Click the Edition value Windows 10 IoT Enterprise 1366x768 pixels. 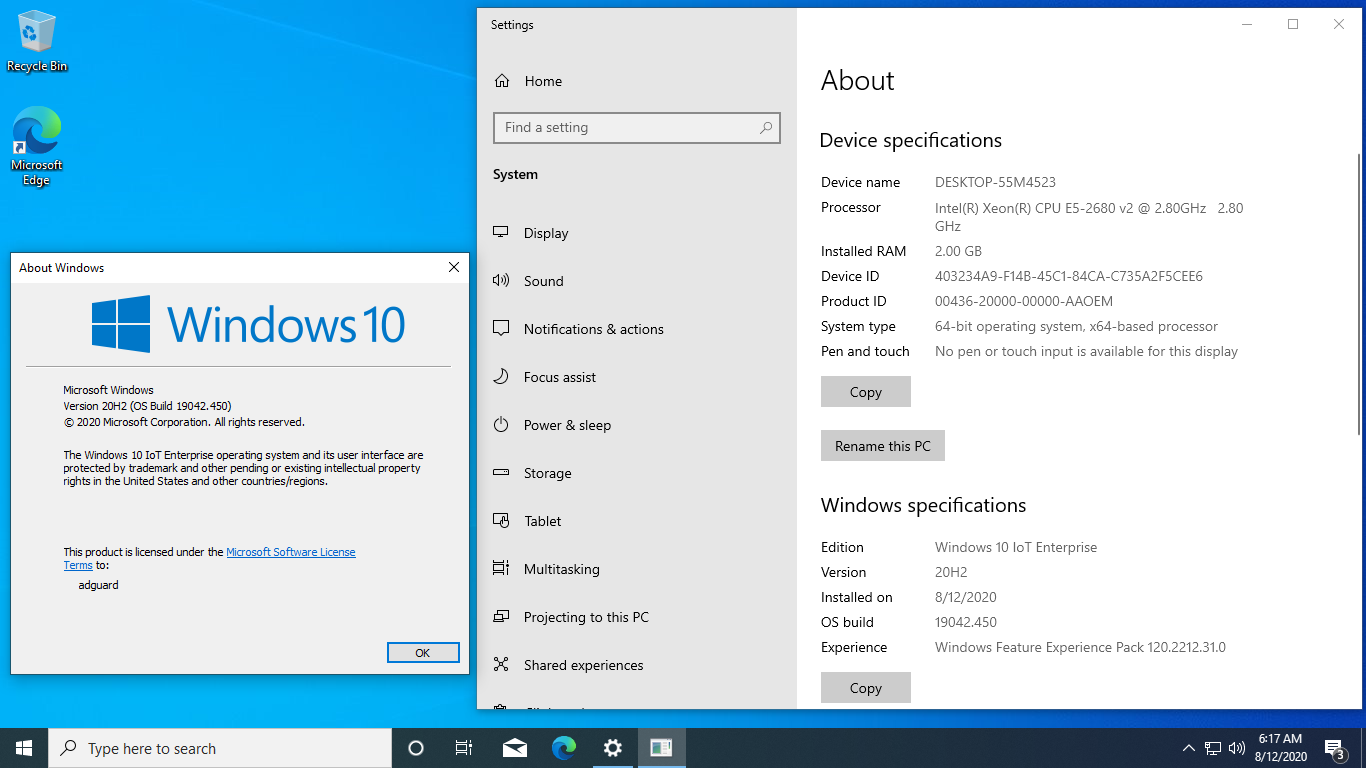pyautogui.click(x=1016, y=547)
